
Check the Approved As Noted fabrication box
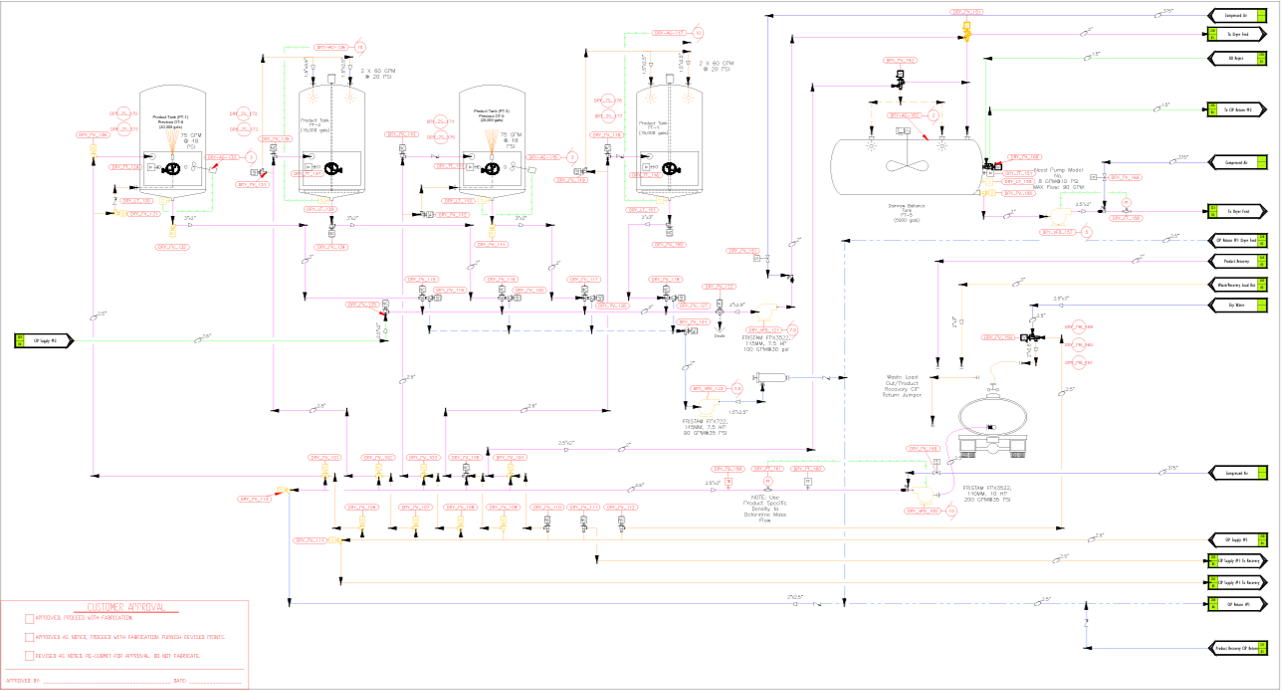30,637
